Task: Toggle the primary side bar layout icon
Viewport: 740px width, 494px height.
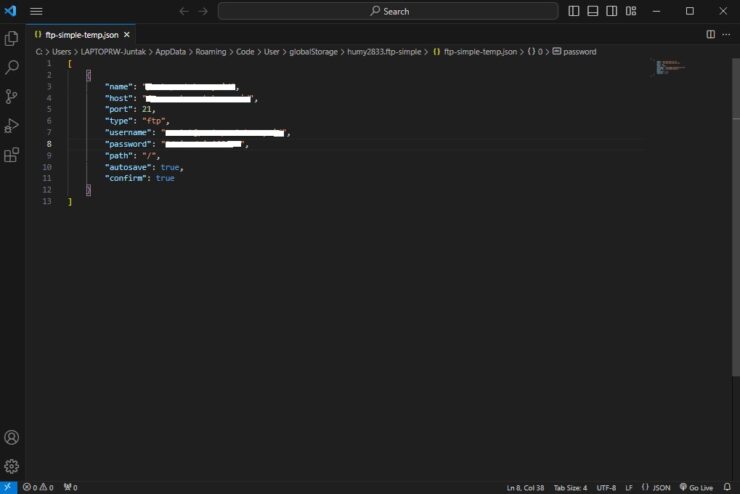Action: (573, 11)
